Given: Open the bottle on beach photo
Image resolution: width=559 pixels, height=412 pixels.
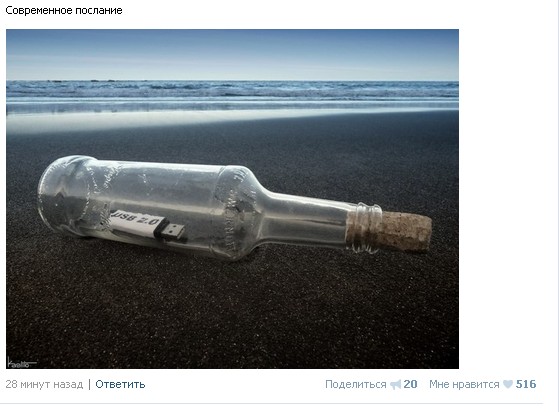Looking at the screenshot, I should [232, 199].
